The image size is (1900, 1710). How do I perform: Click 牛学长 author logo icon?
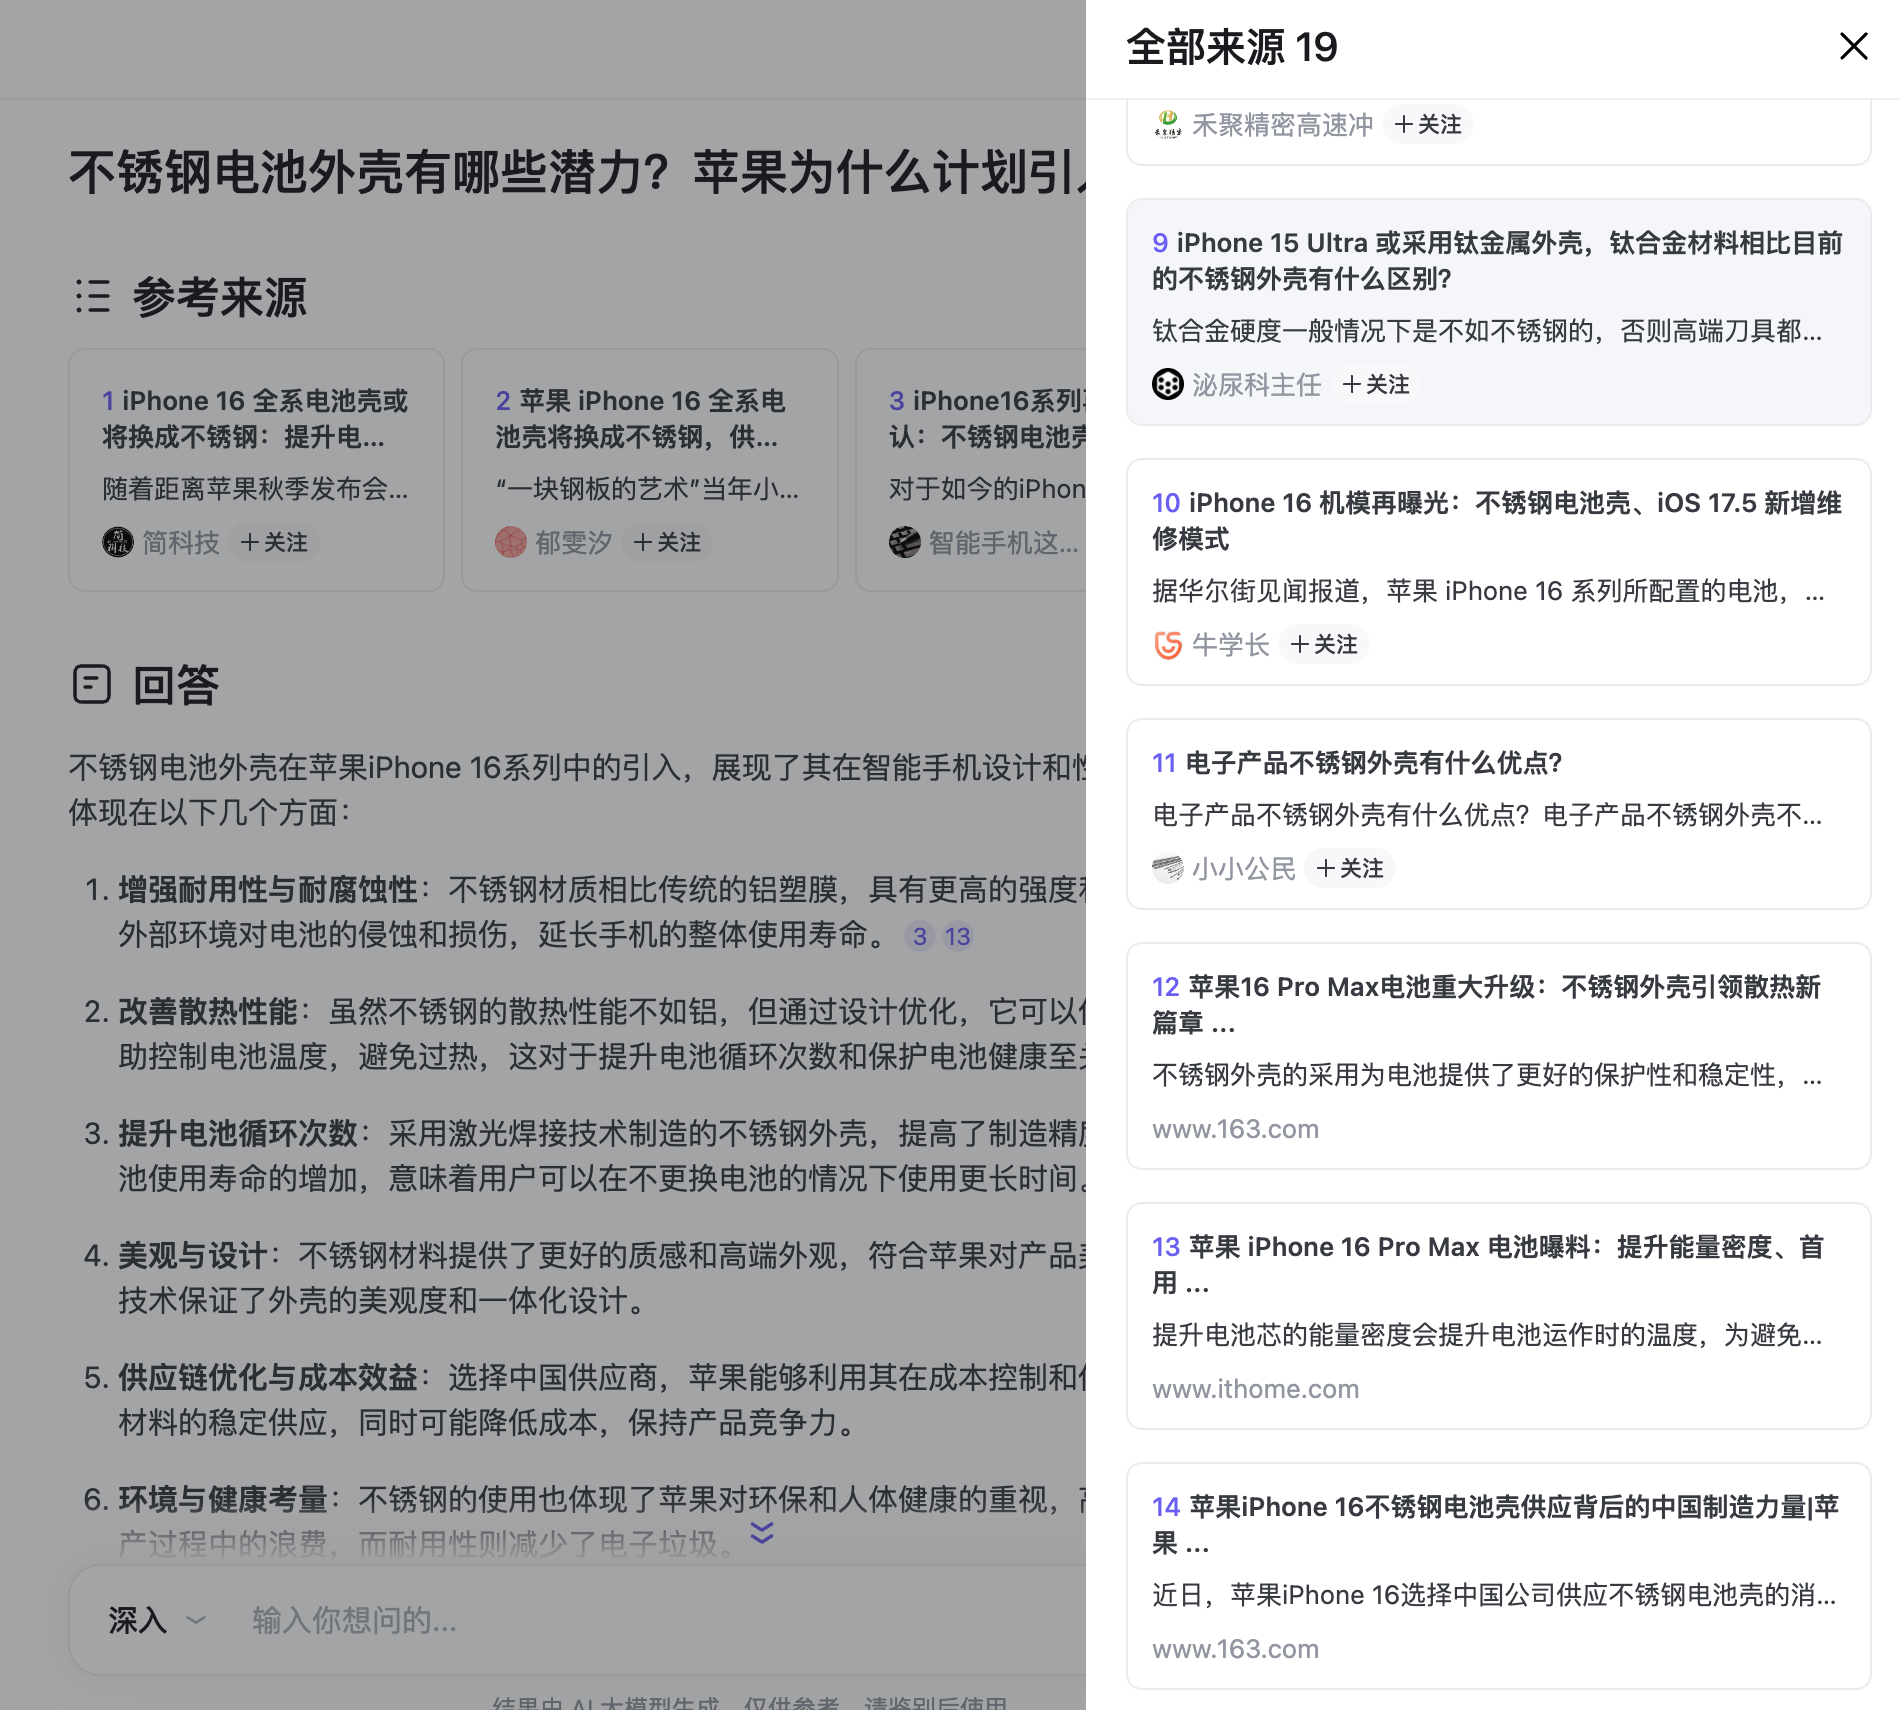1167,644
